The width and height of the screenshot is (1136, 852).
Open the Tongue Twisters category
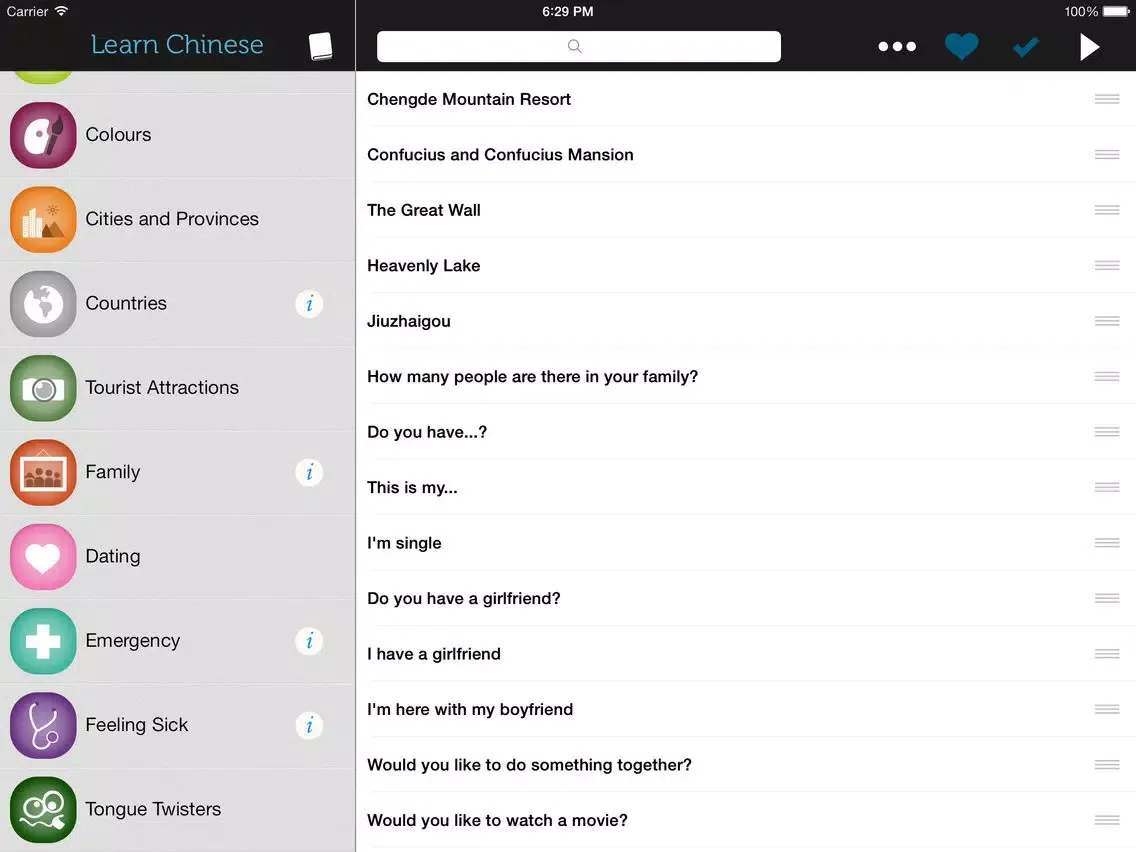pyautogui.click(x=153, y=809)
